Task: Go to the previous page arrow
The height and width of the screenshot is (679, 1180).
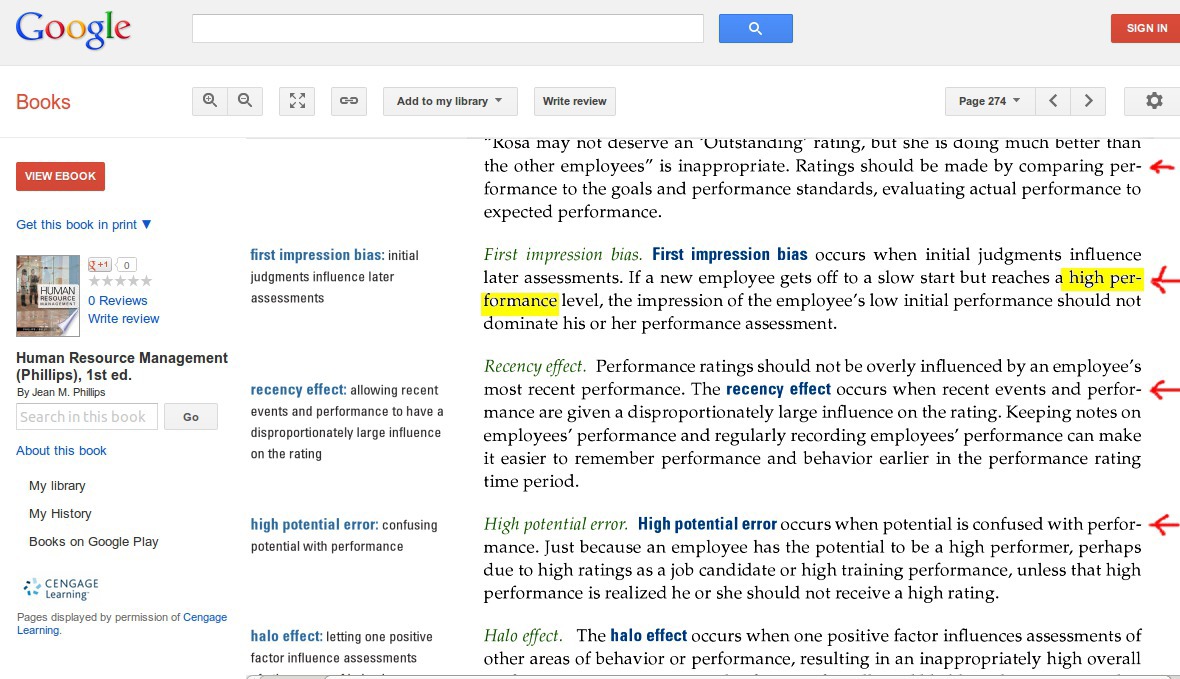Action: click(x=1053, y=101)
